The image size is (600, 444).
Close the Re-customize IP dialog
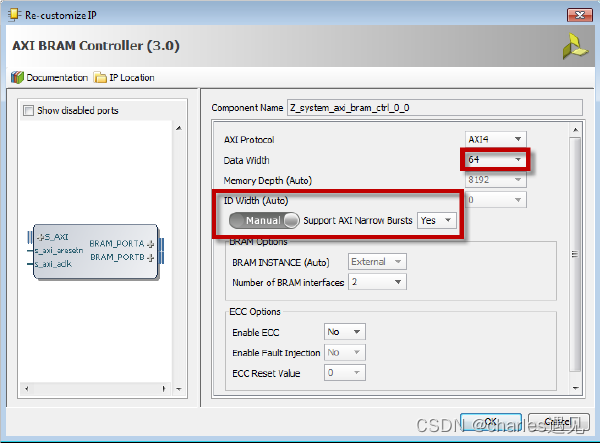point(580,15)
